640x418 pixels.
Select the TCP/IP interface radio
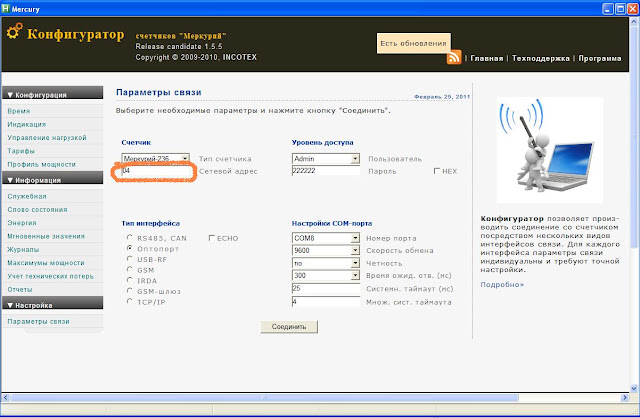coord(129,301)
